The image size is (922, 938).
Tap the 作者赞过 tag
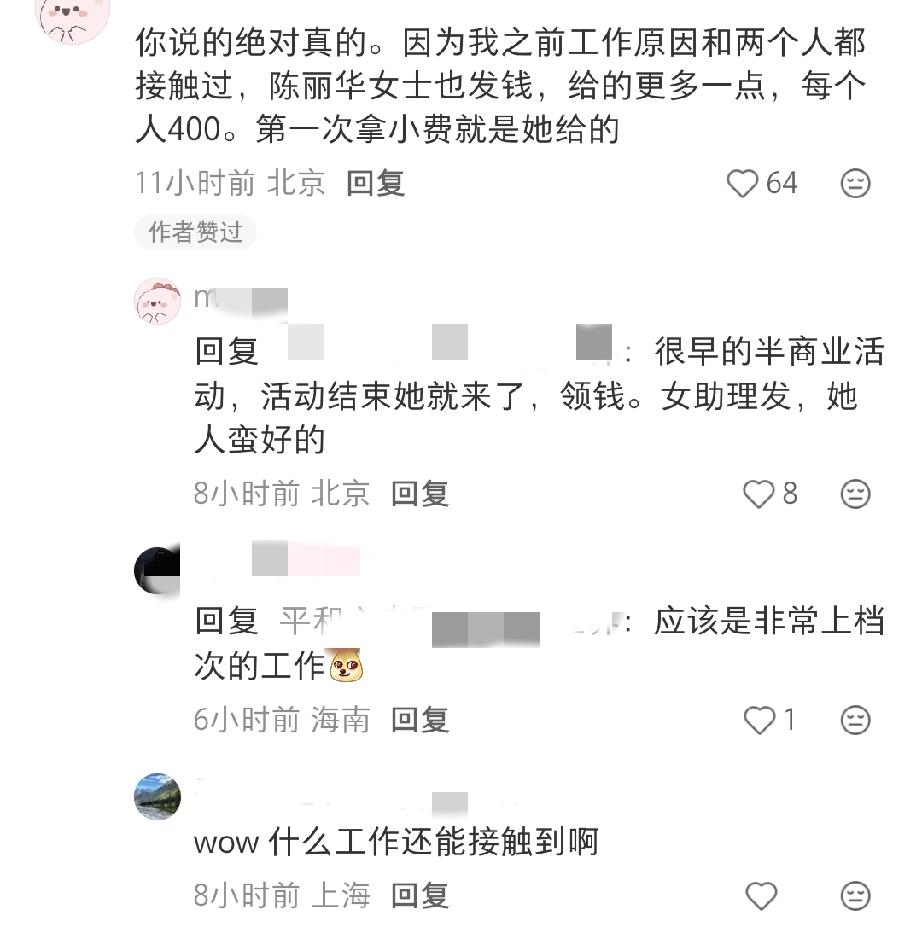pyautogui.click(x=196, y=232)
